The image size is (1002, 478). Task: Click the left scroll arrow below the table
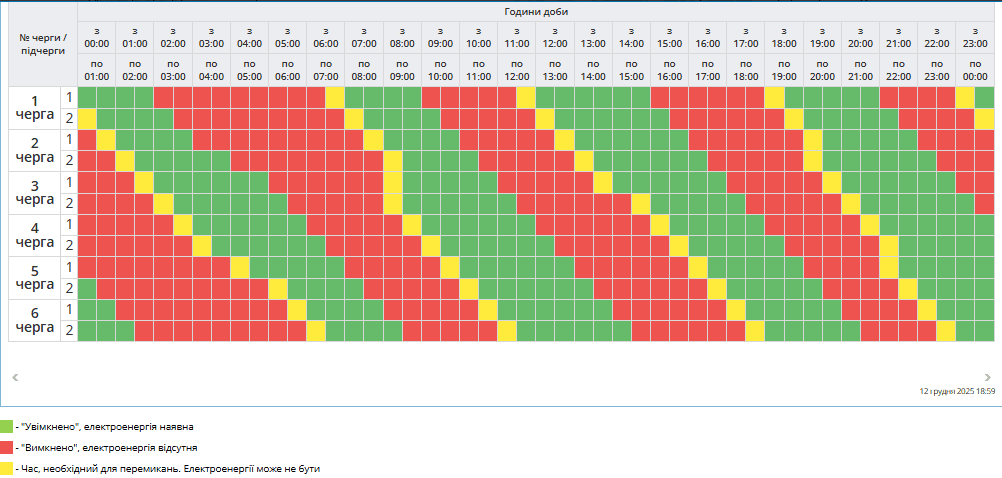[x=14, y=377]
